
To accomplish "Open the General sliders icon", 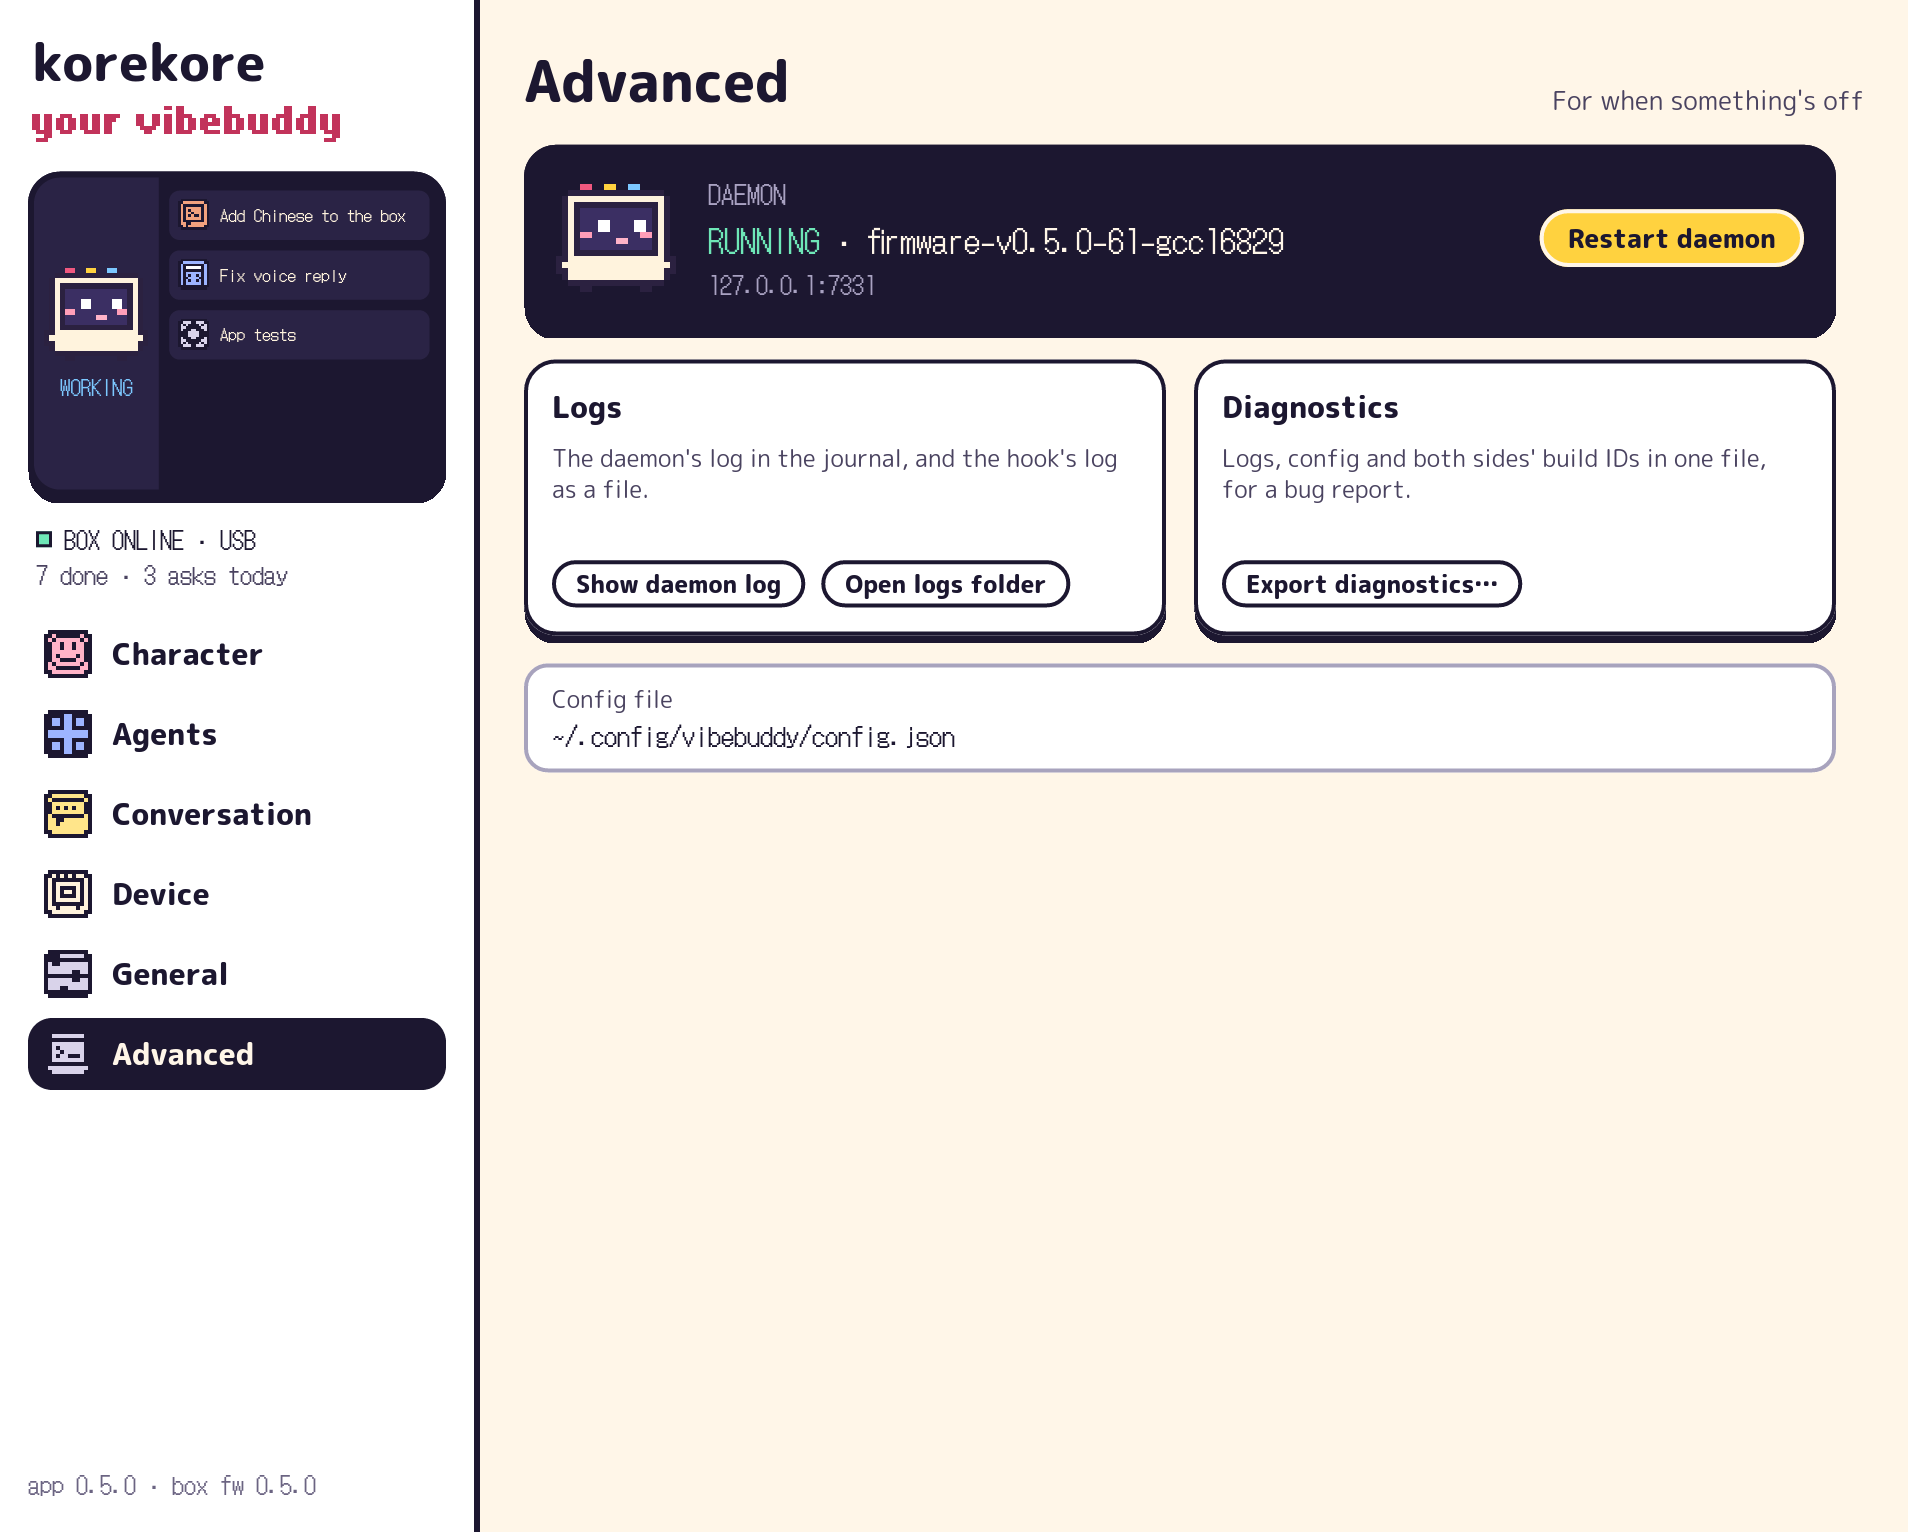I will pos(68,974).
